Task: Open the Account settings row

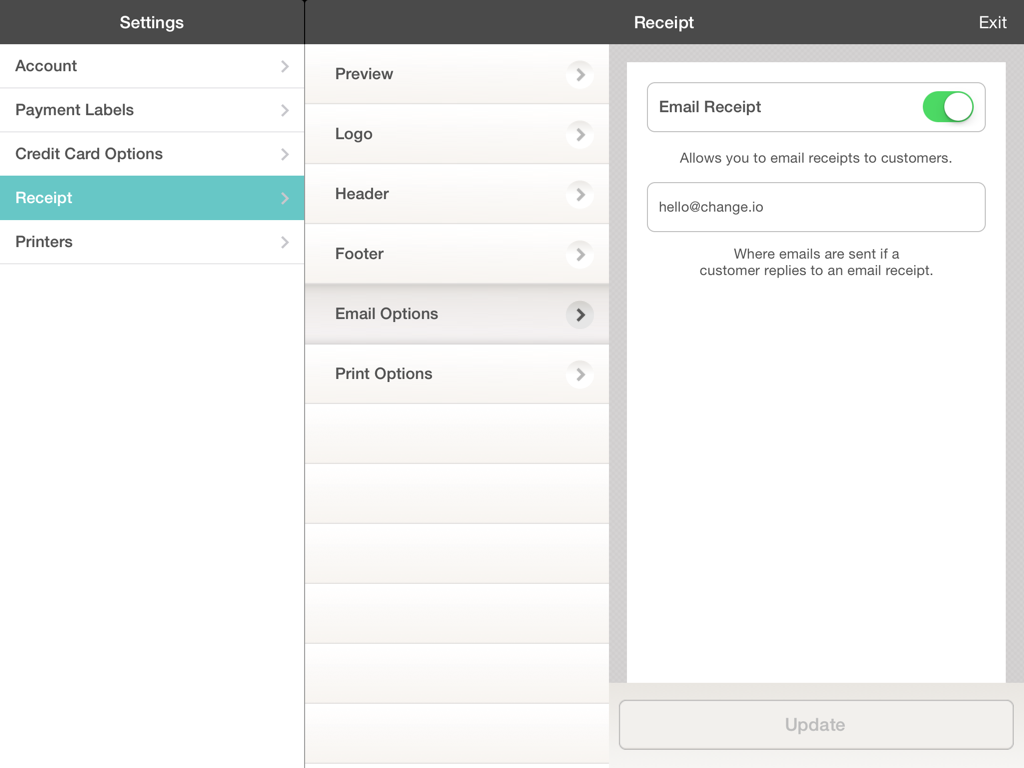Action: tap(152, 66)
